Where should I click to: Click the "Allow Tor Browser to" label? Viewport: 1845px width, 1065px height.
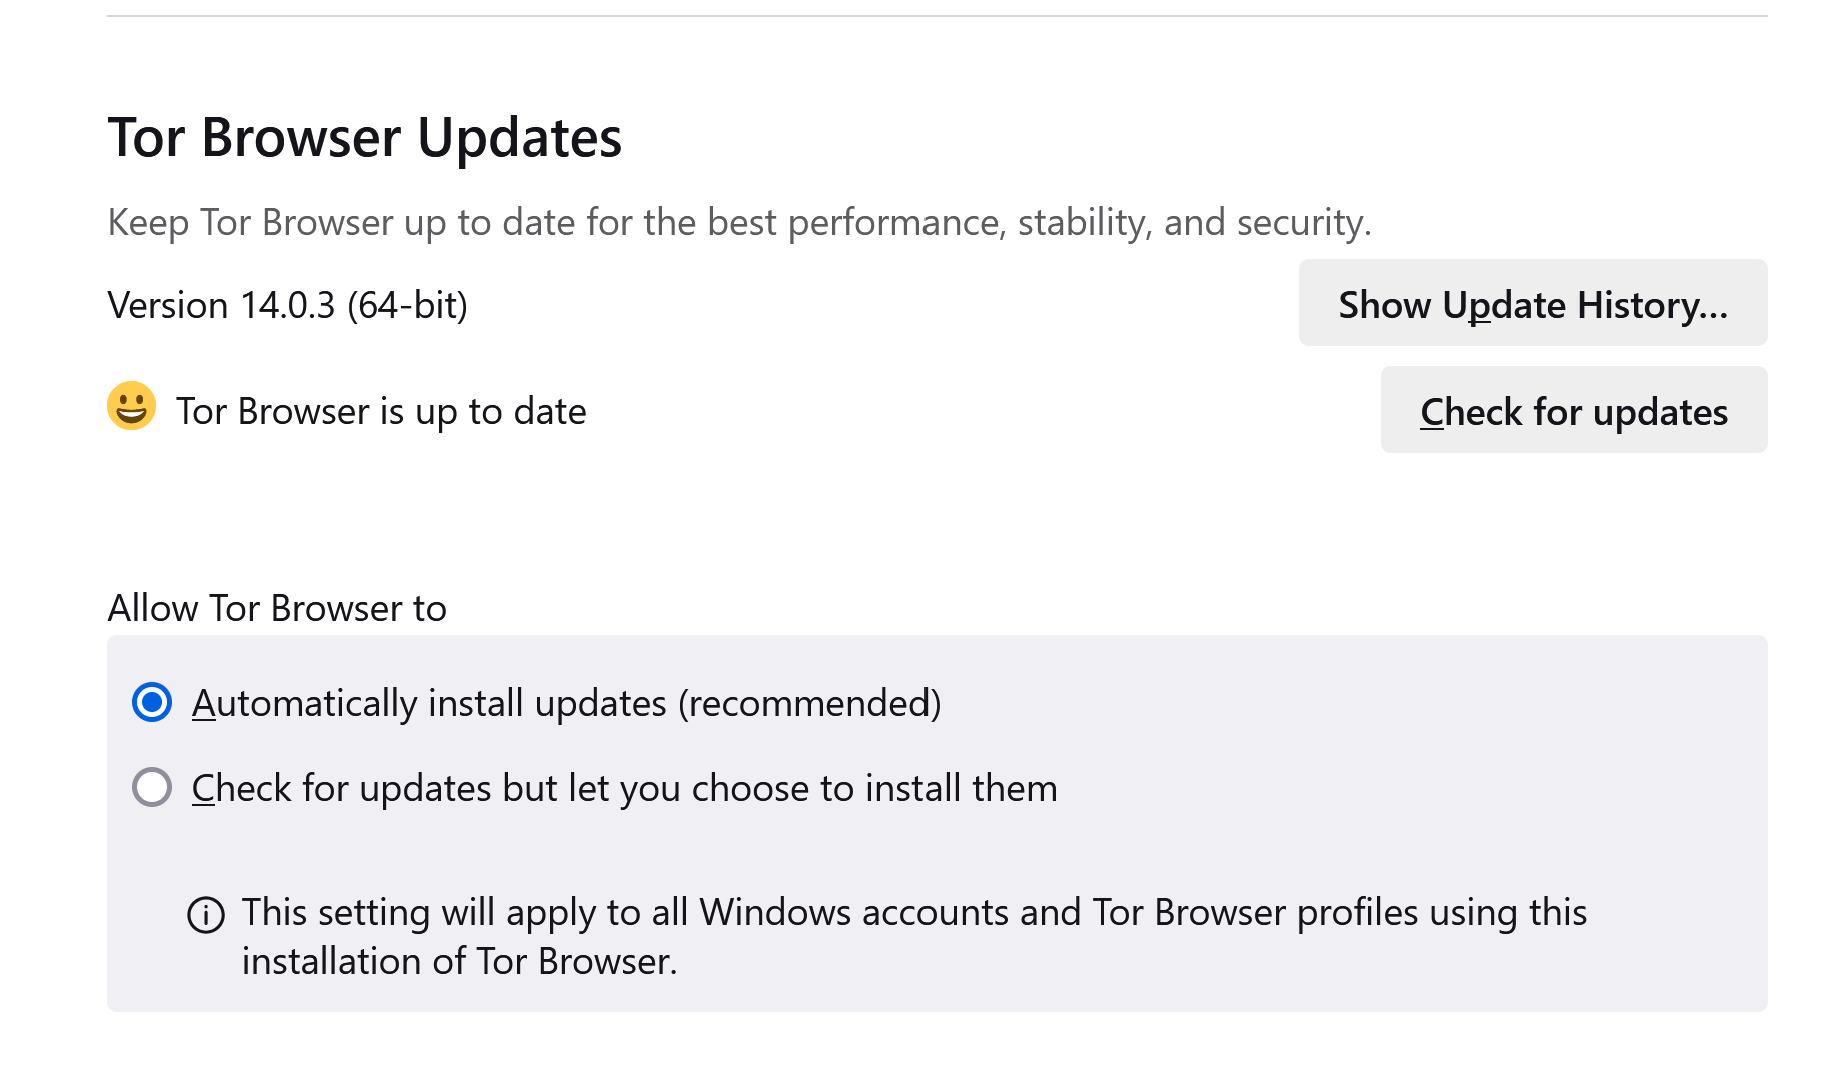[x=277, y=608]
